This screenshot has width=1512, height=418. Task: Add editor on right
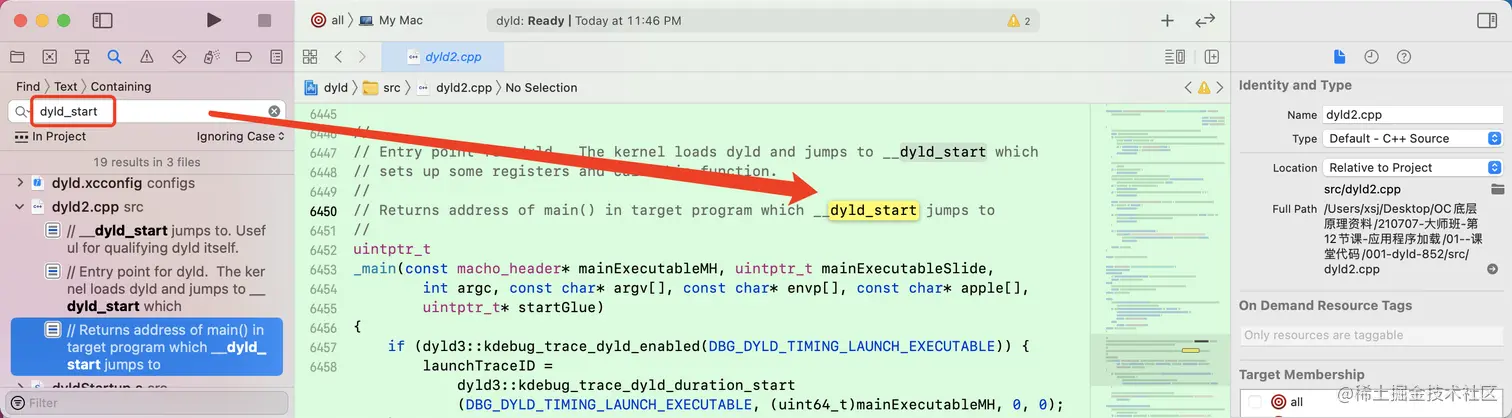coord(1212,57)
